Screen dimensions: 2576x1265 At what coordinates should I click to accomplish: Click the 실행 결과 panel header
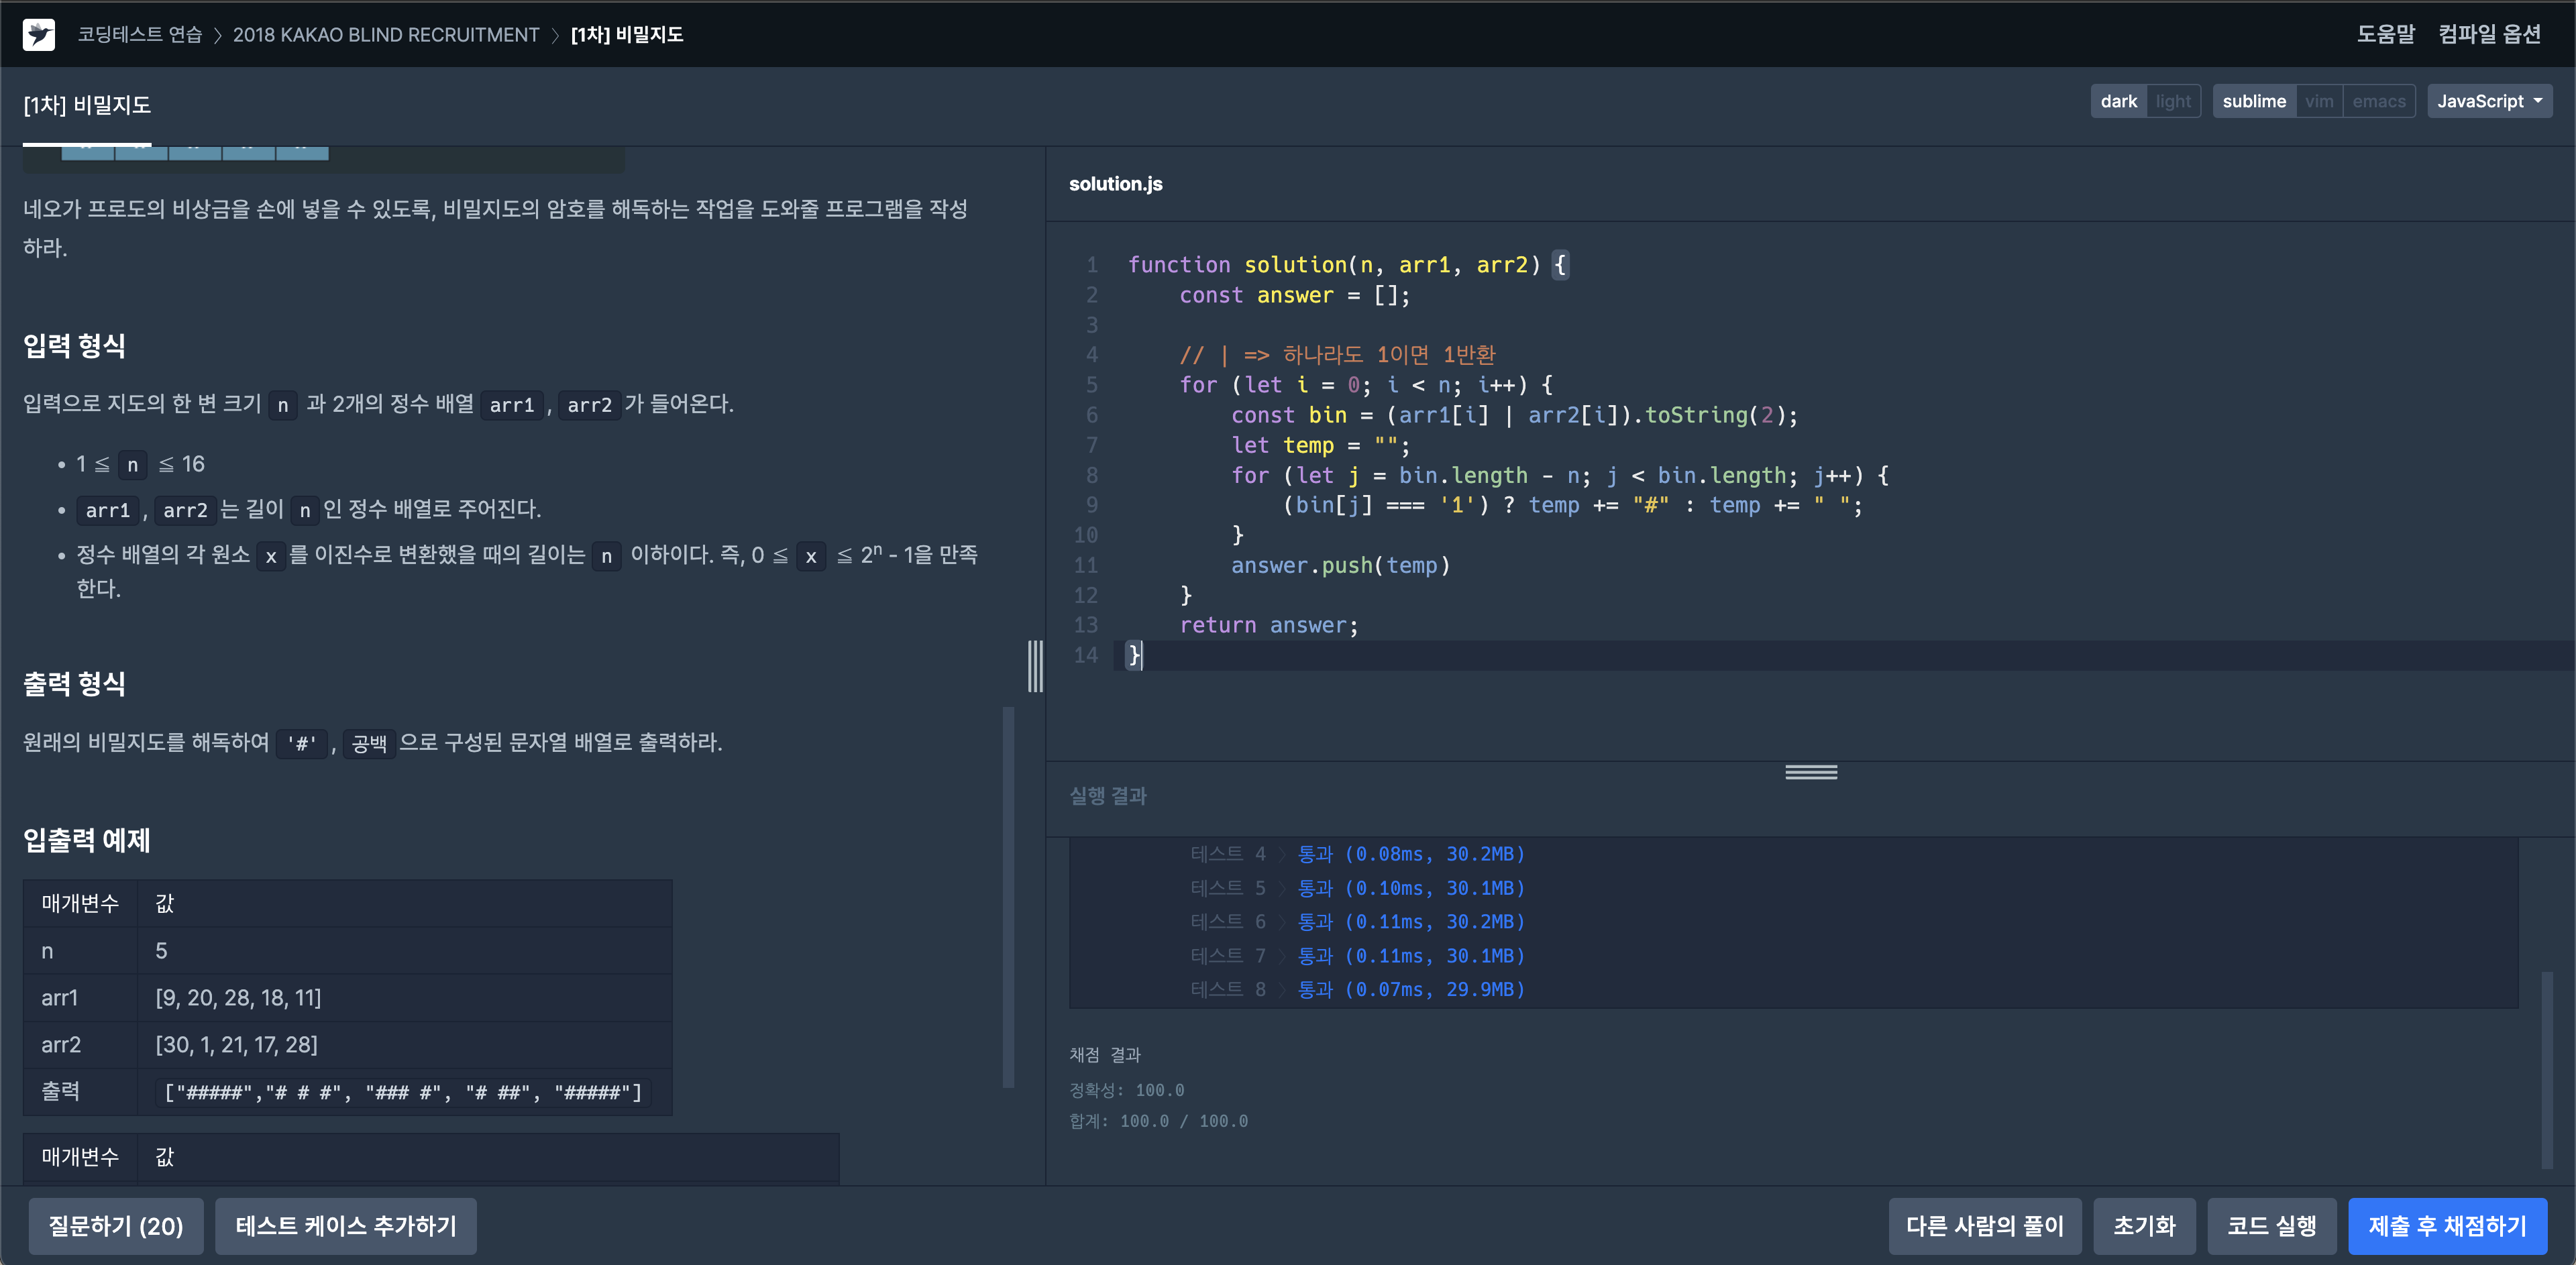1108,796
